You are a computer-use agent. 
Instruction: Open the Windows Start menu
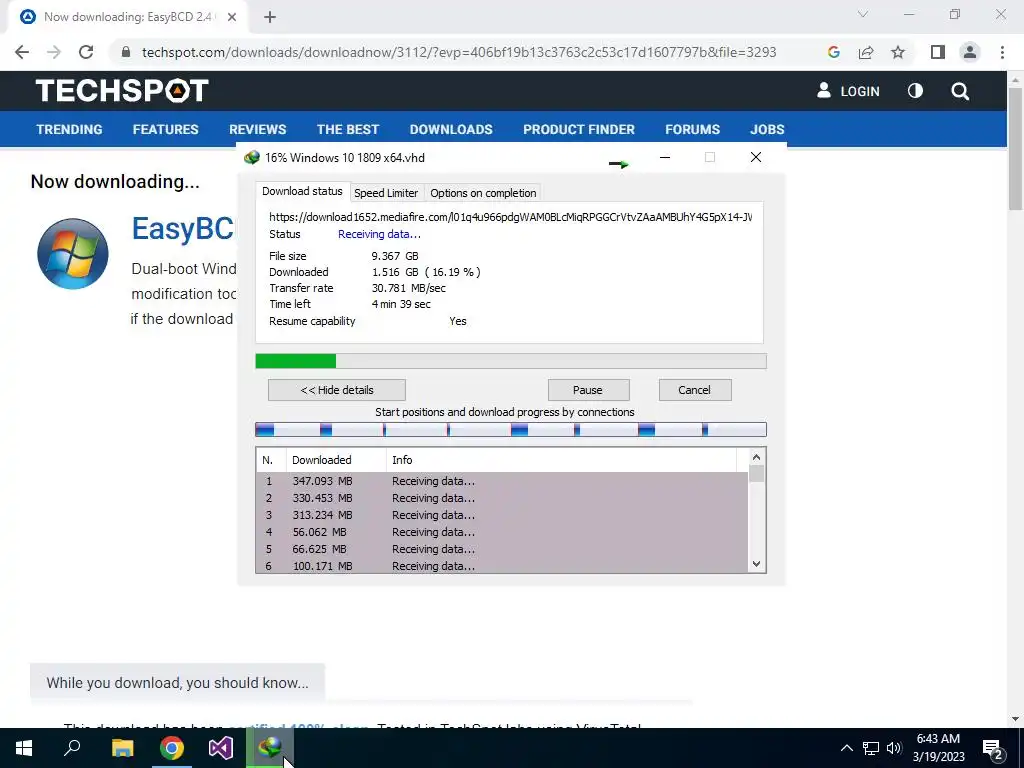pos(24,748)
